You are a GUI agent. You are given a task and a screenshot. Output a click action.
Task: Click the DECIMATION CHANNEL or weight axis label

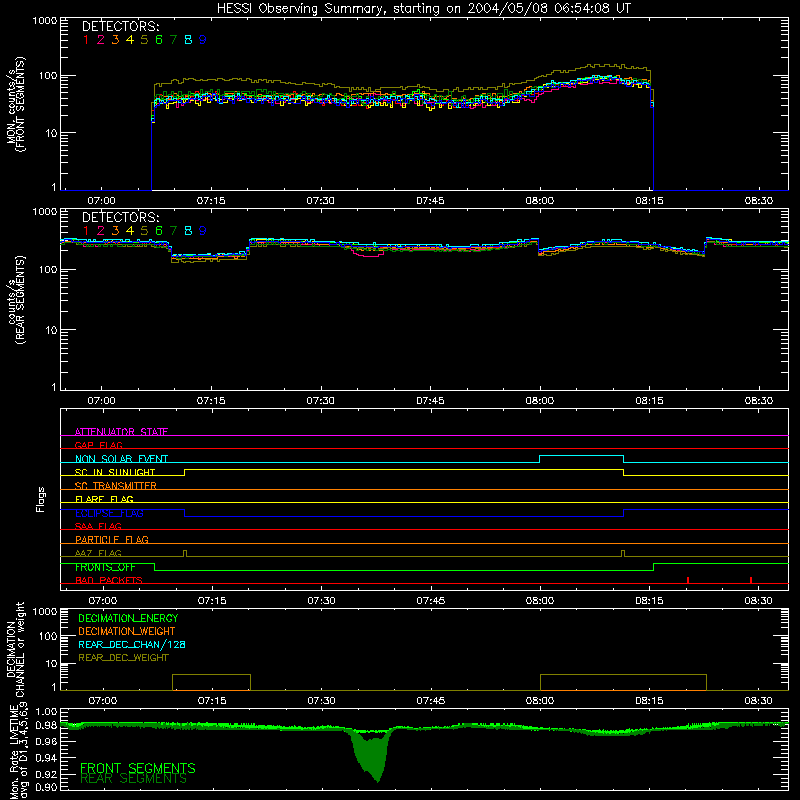pyautogui.click(x=15, y=649)
